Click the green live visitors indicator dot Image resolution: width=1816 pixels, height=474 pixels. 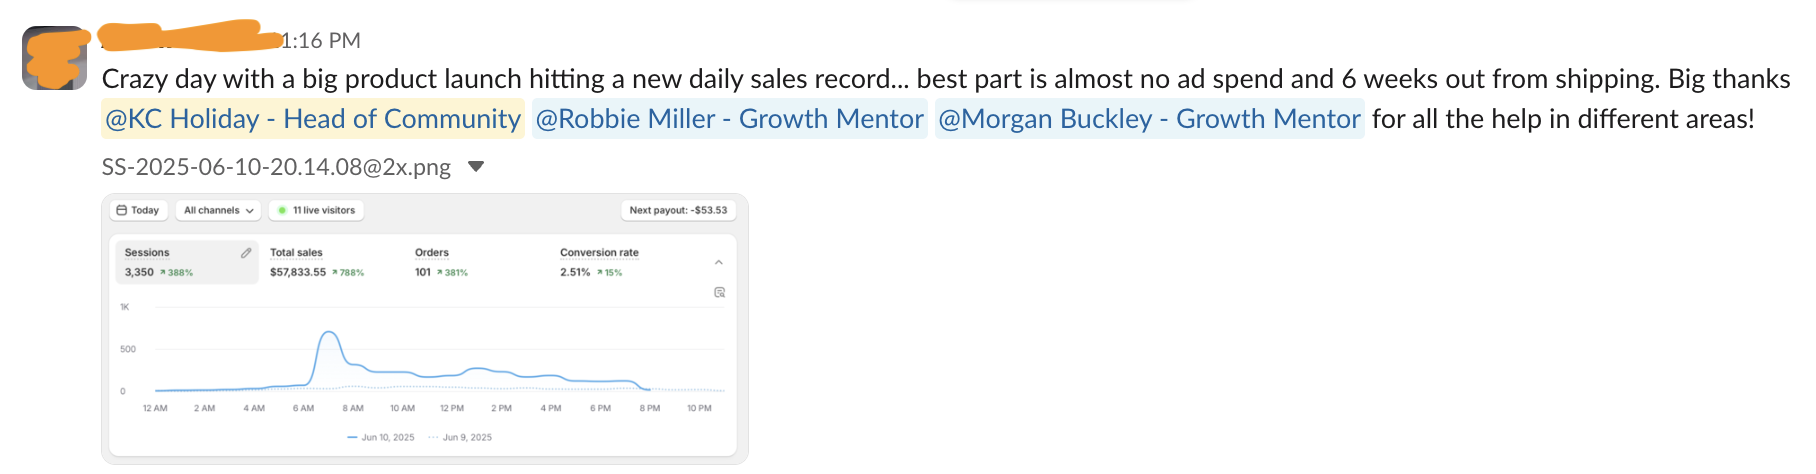282,210
